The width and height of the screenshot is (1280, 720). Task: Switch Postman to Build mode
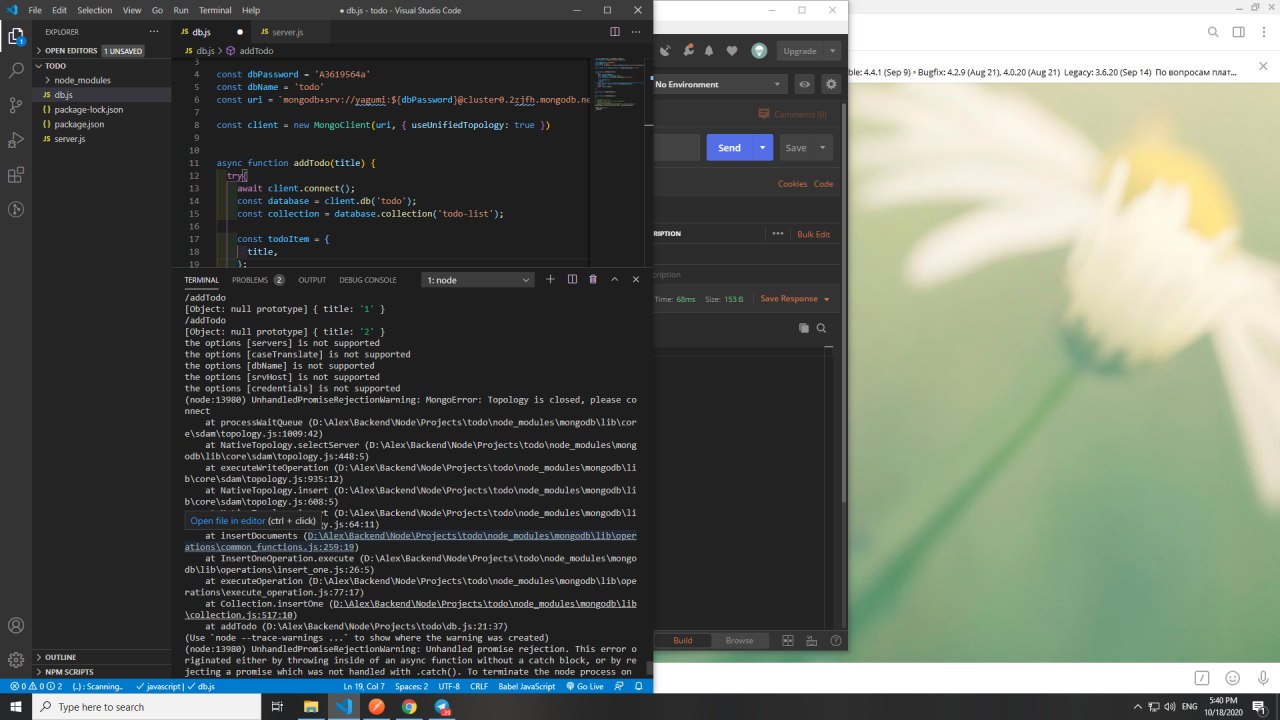(x=682, y=641)
